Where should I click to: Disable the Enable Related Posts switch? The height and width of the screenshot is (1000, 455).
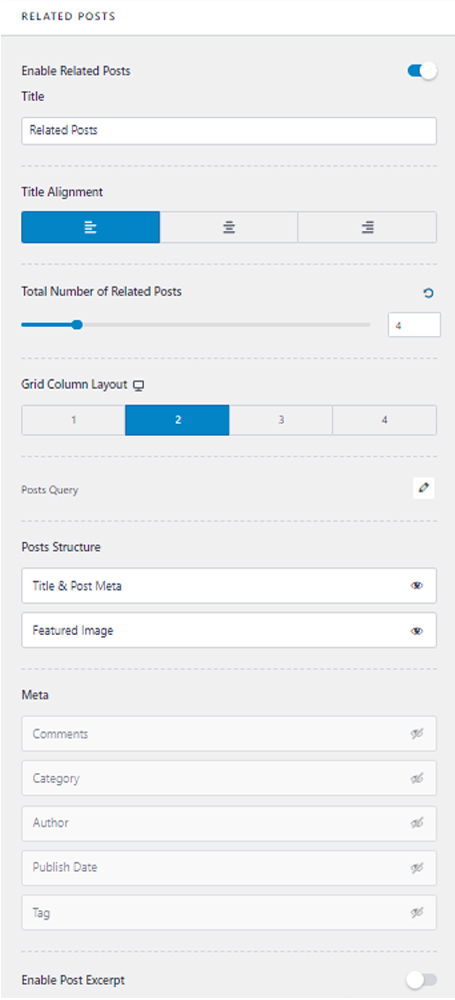pos(422,71)
